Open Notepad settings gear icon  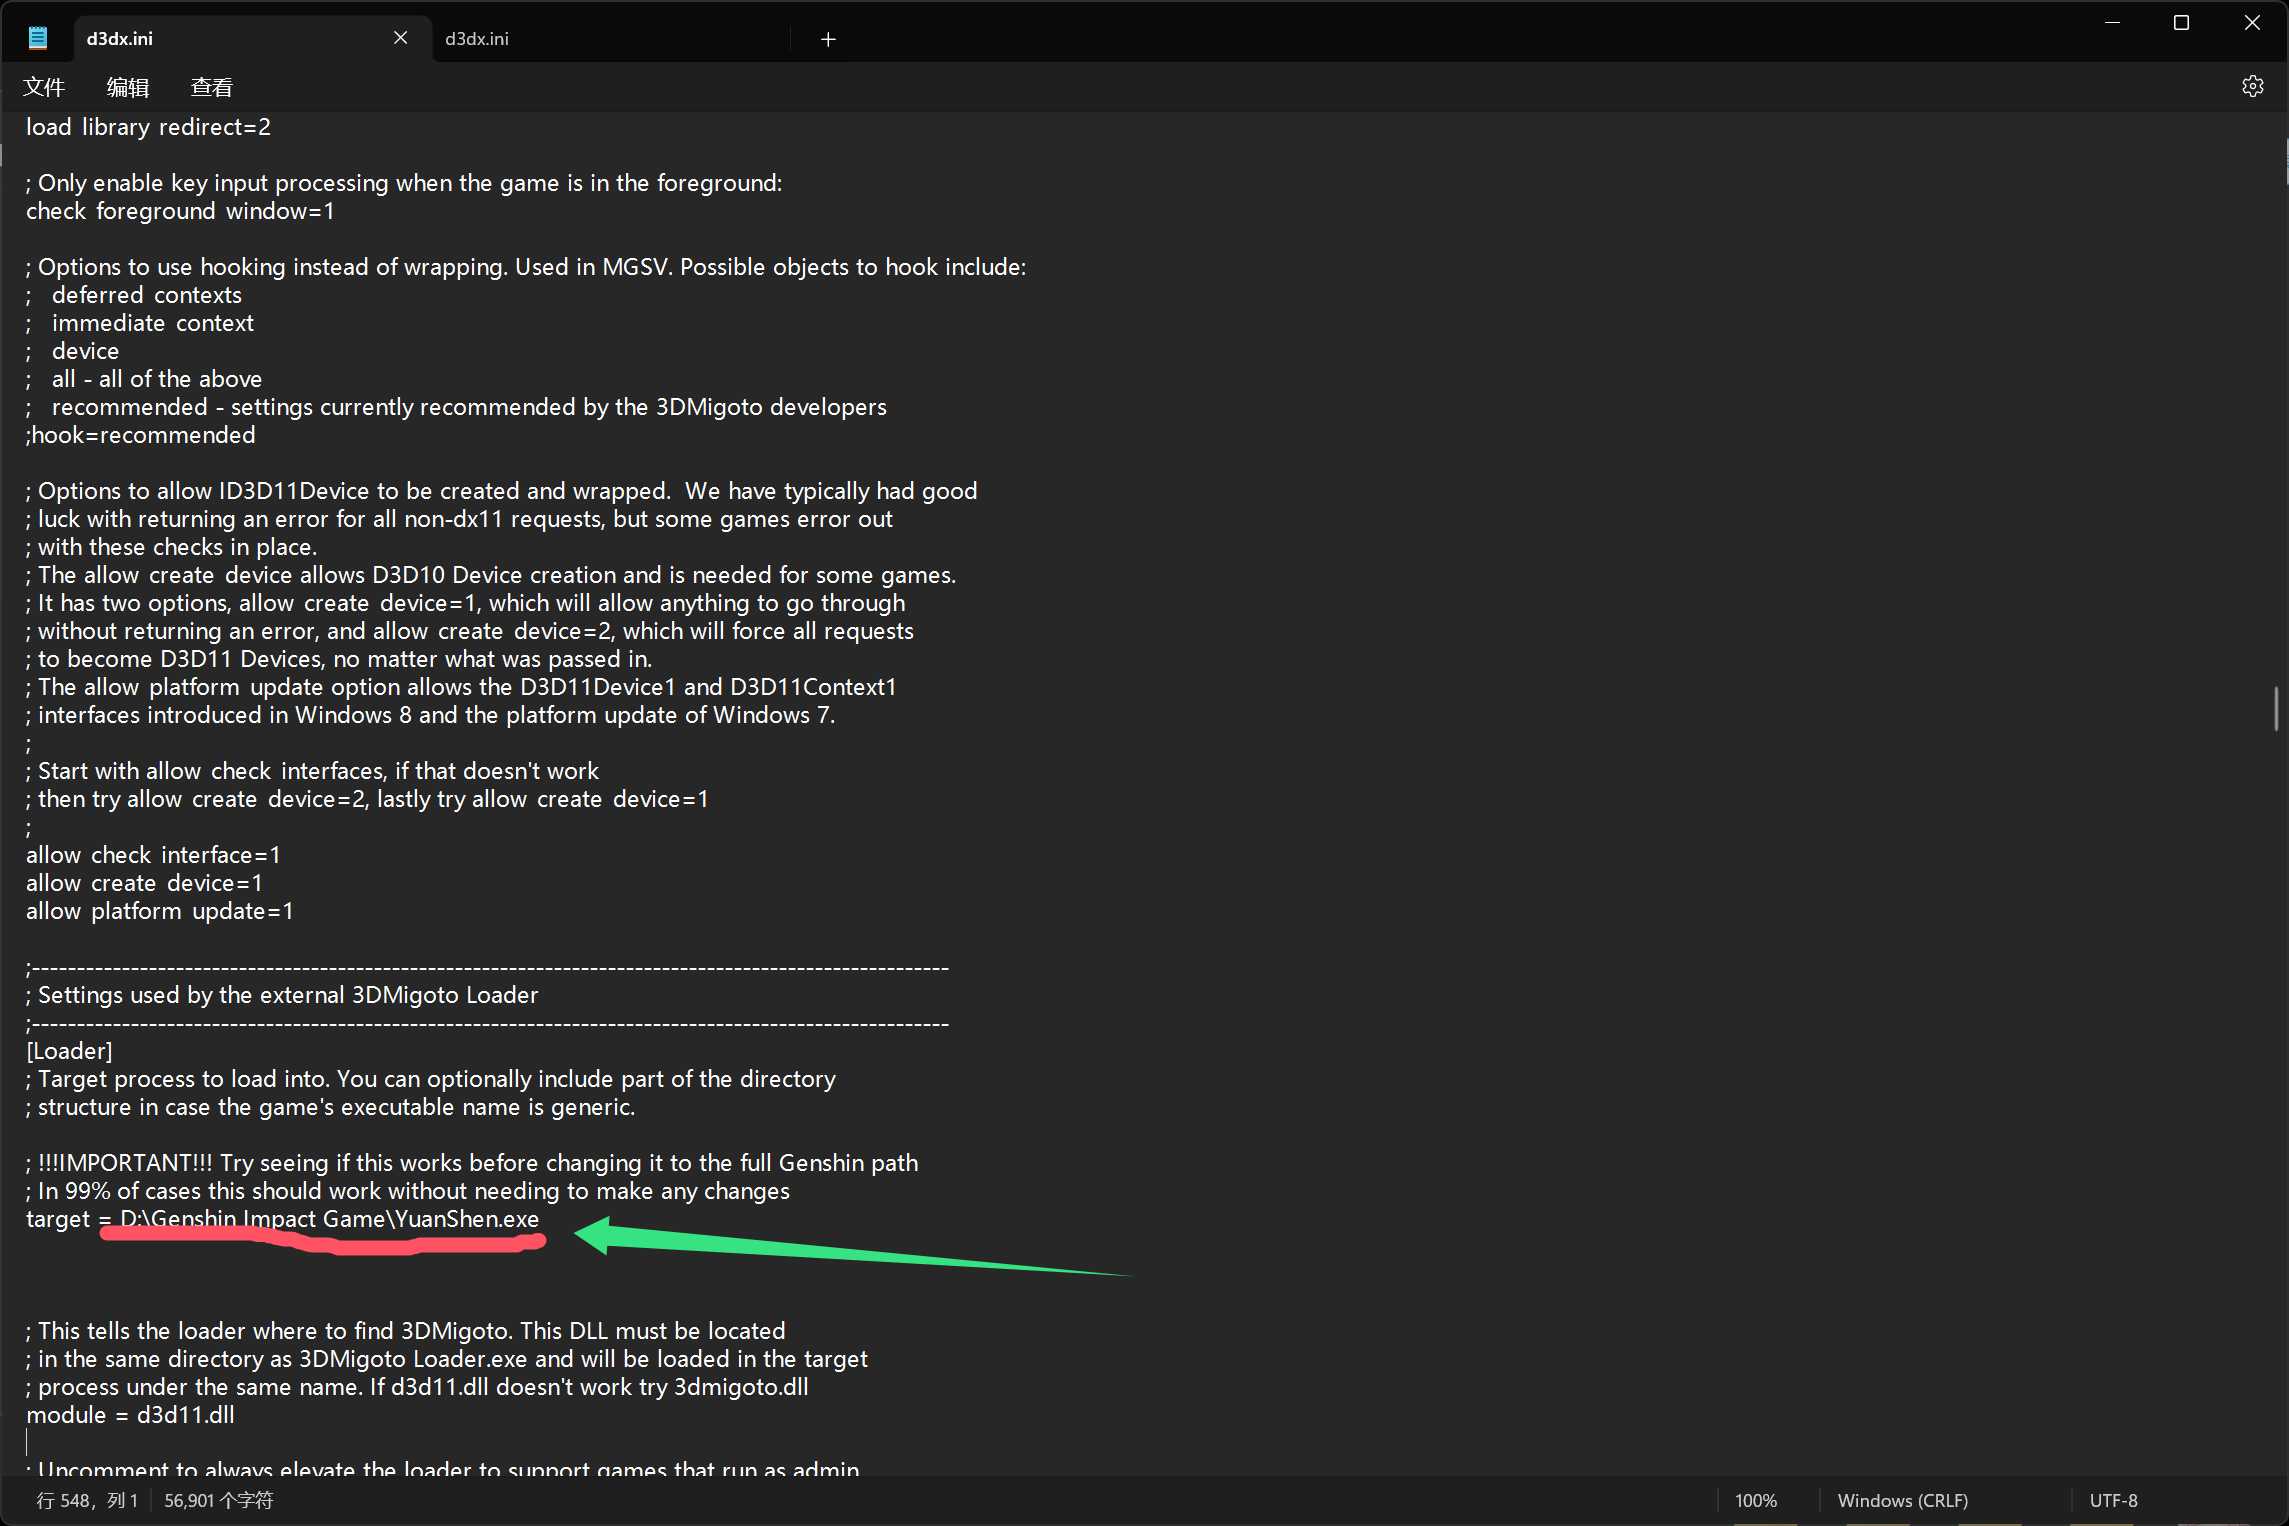[x=2252, y=87]
